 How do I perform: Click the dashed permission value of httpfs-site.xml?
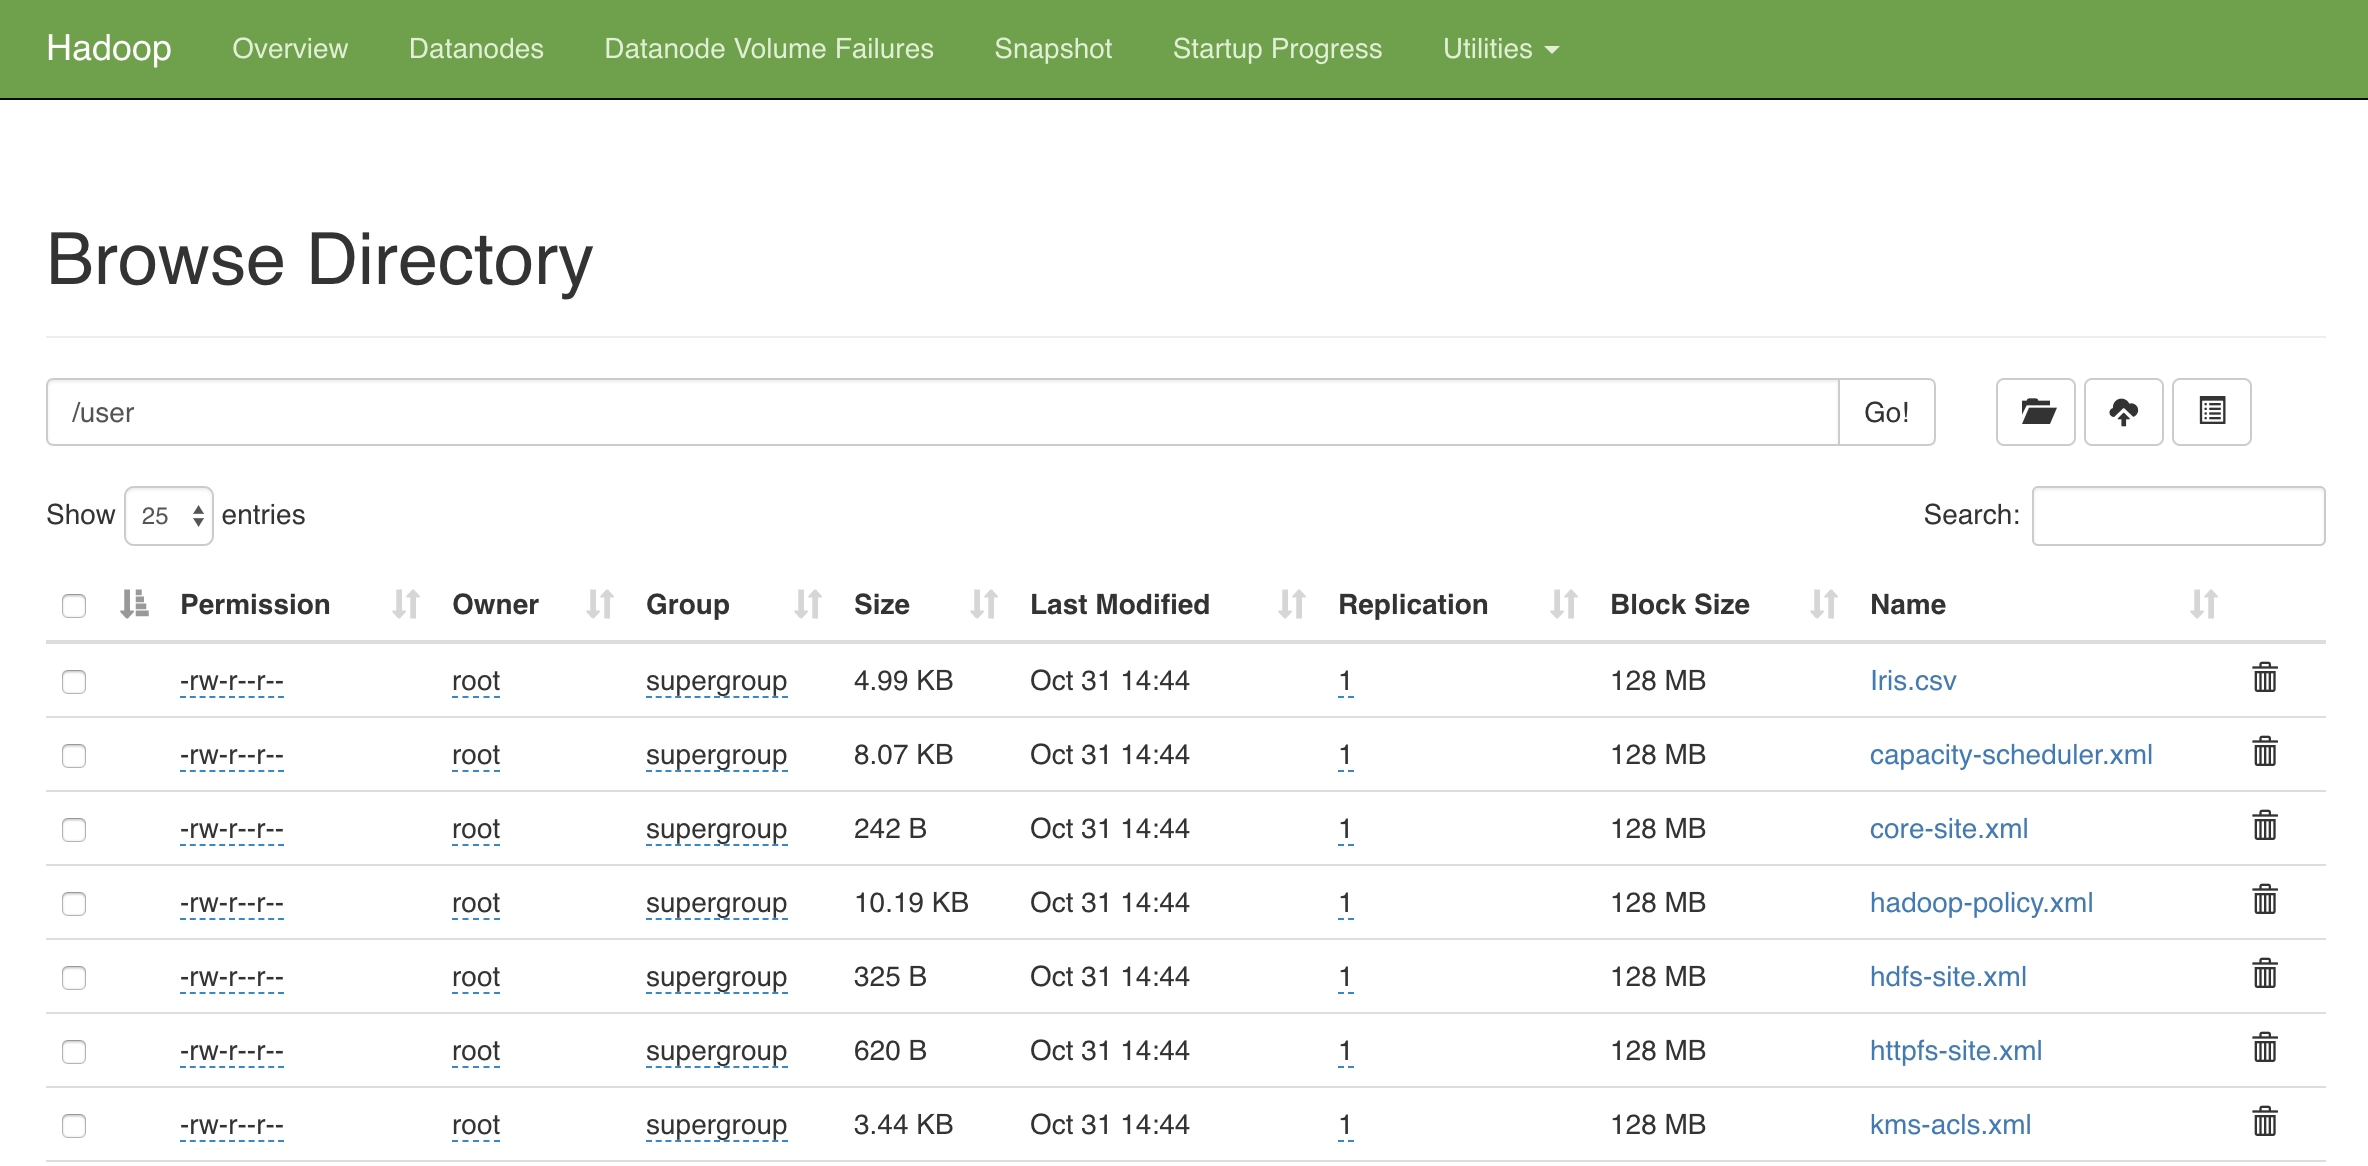tap(232, 1052)
